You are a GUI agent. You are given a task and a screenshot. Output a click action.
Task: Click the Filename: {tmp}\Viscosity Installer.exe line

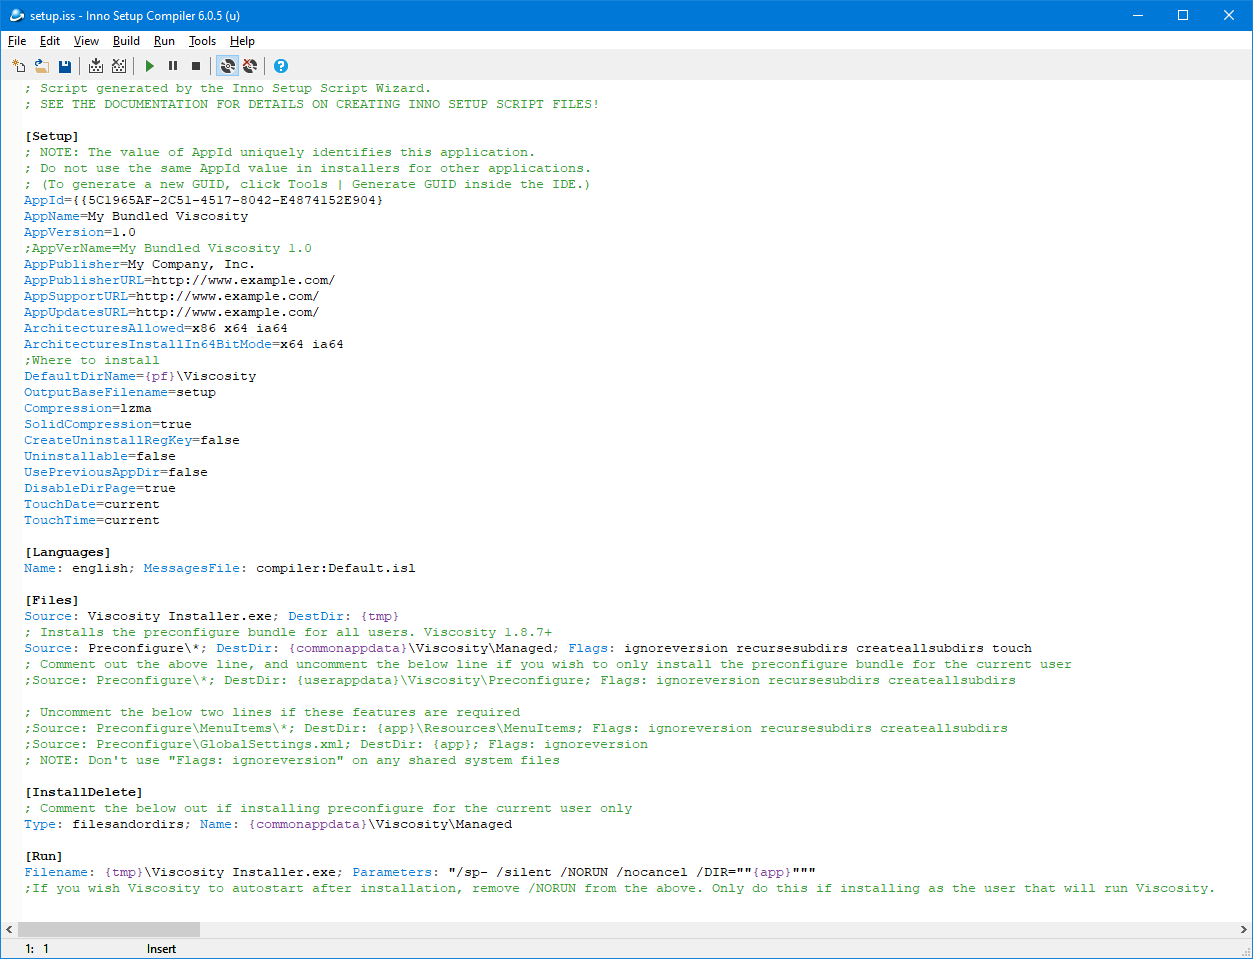click(x=420, y=872)
